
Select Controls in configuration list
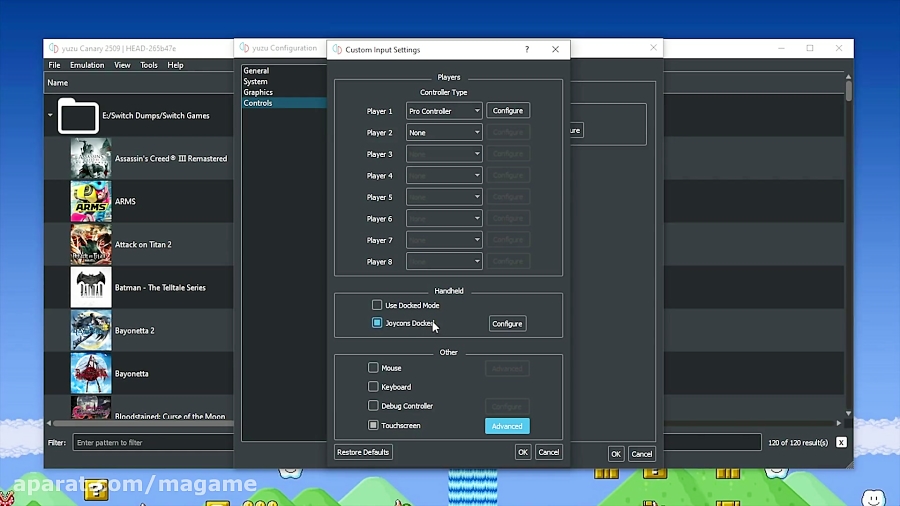pyautogui.click(x=284, y=103)
